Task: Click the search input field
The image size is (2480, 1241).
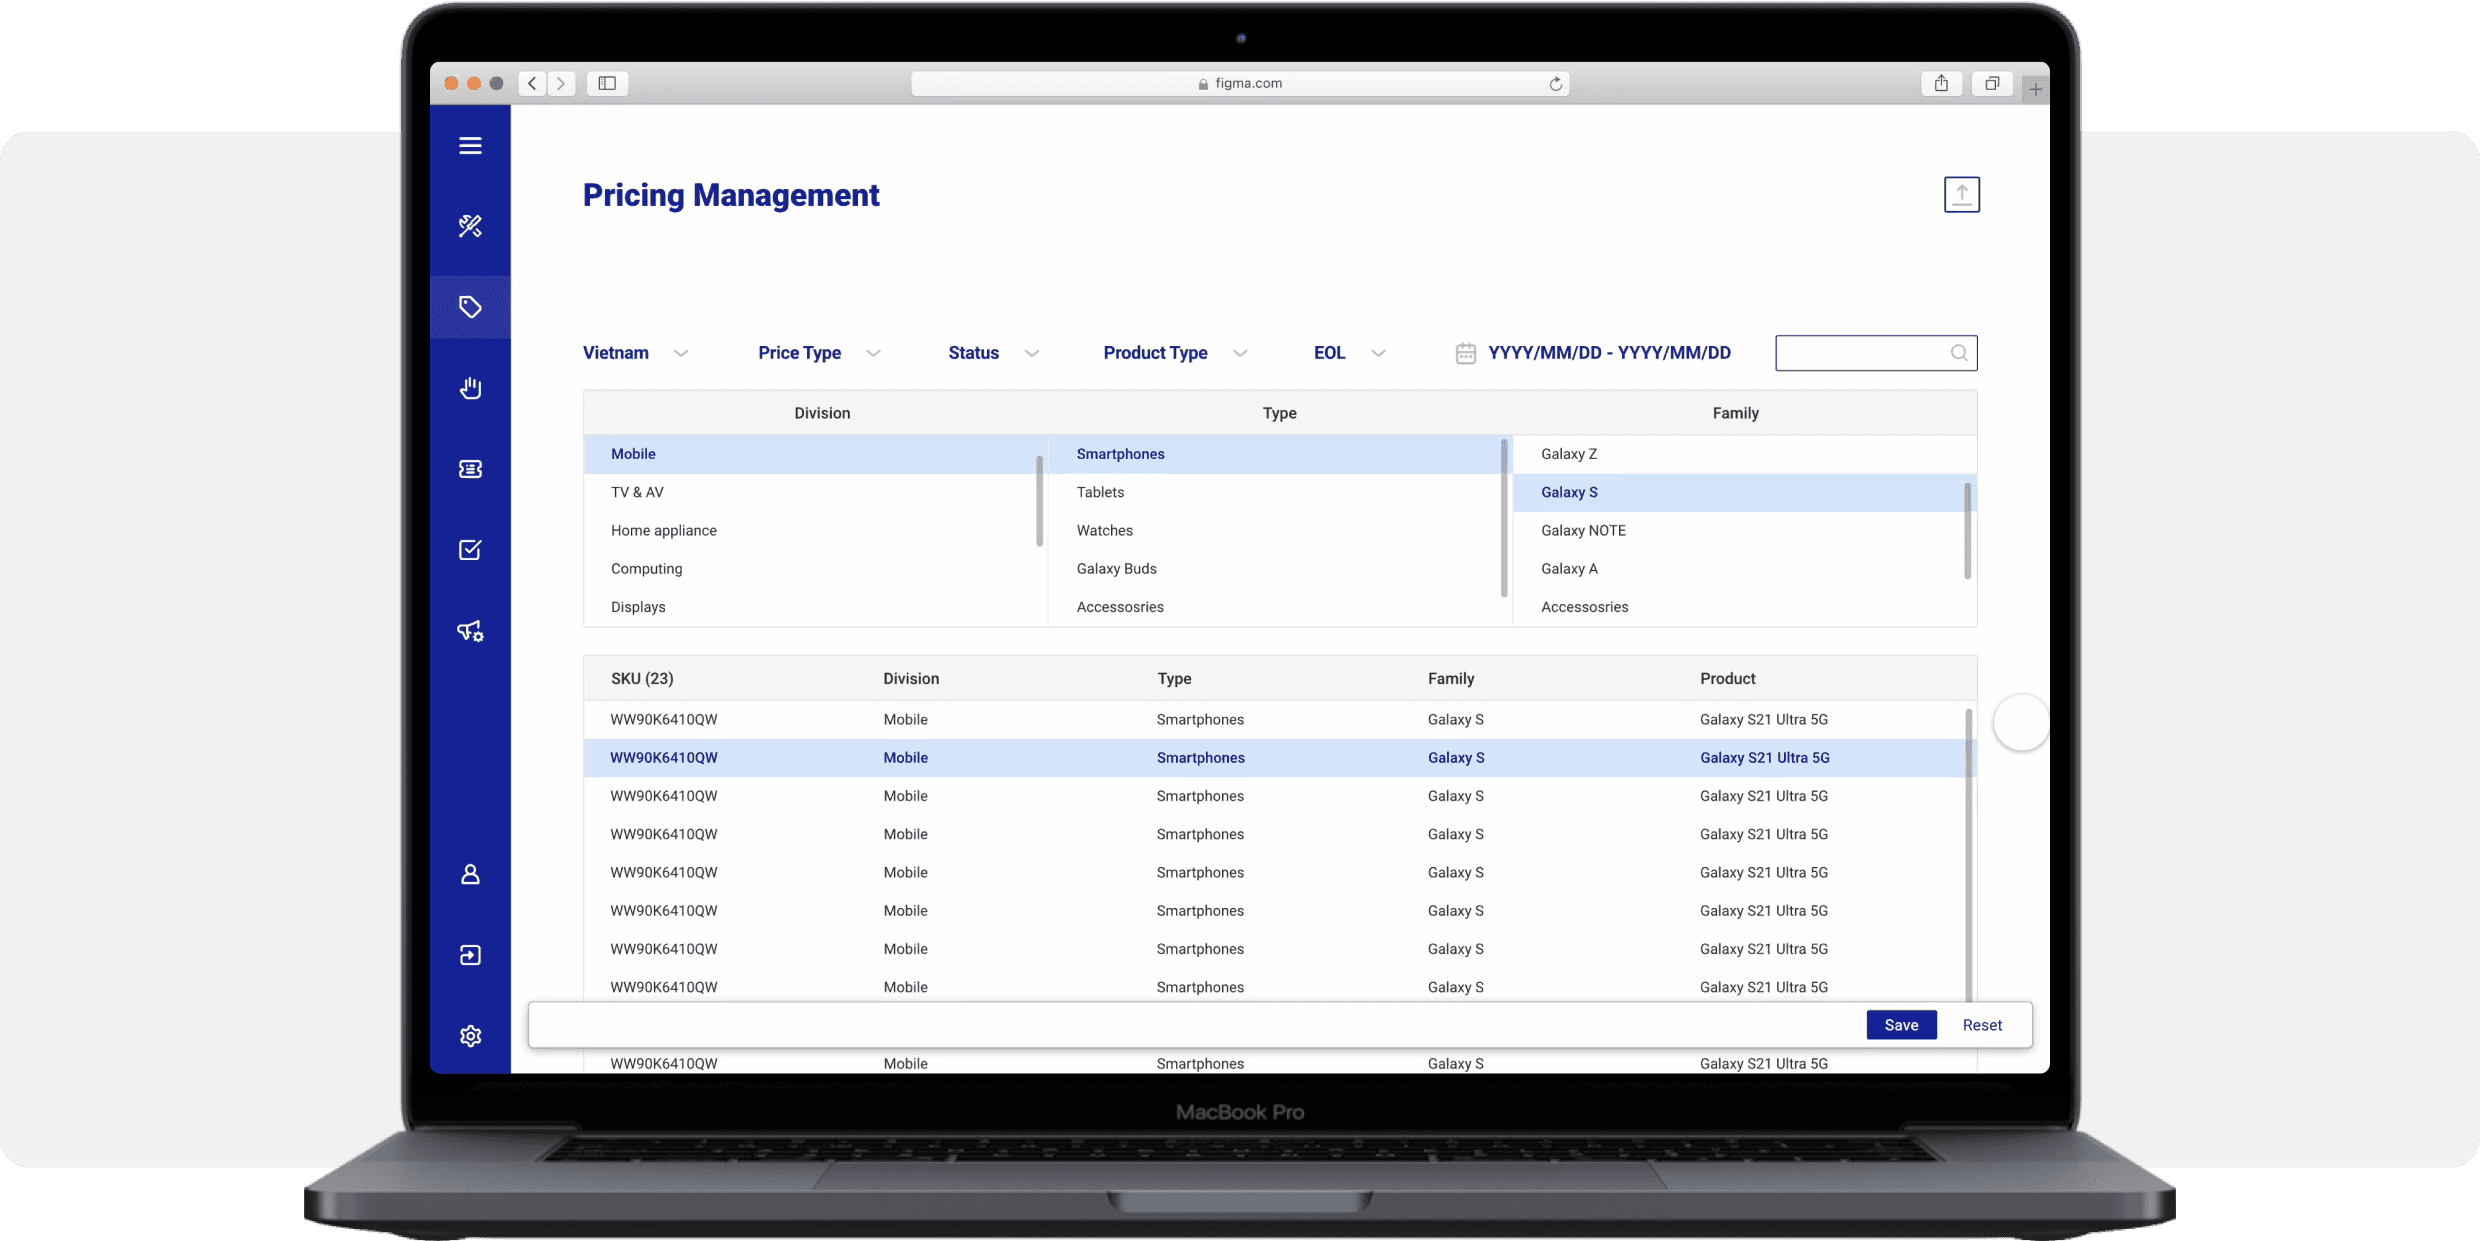Action: (x=1860, y=353)
